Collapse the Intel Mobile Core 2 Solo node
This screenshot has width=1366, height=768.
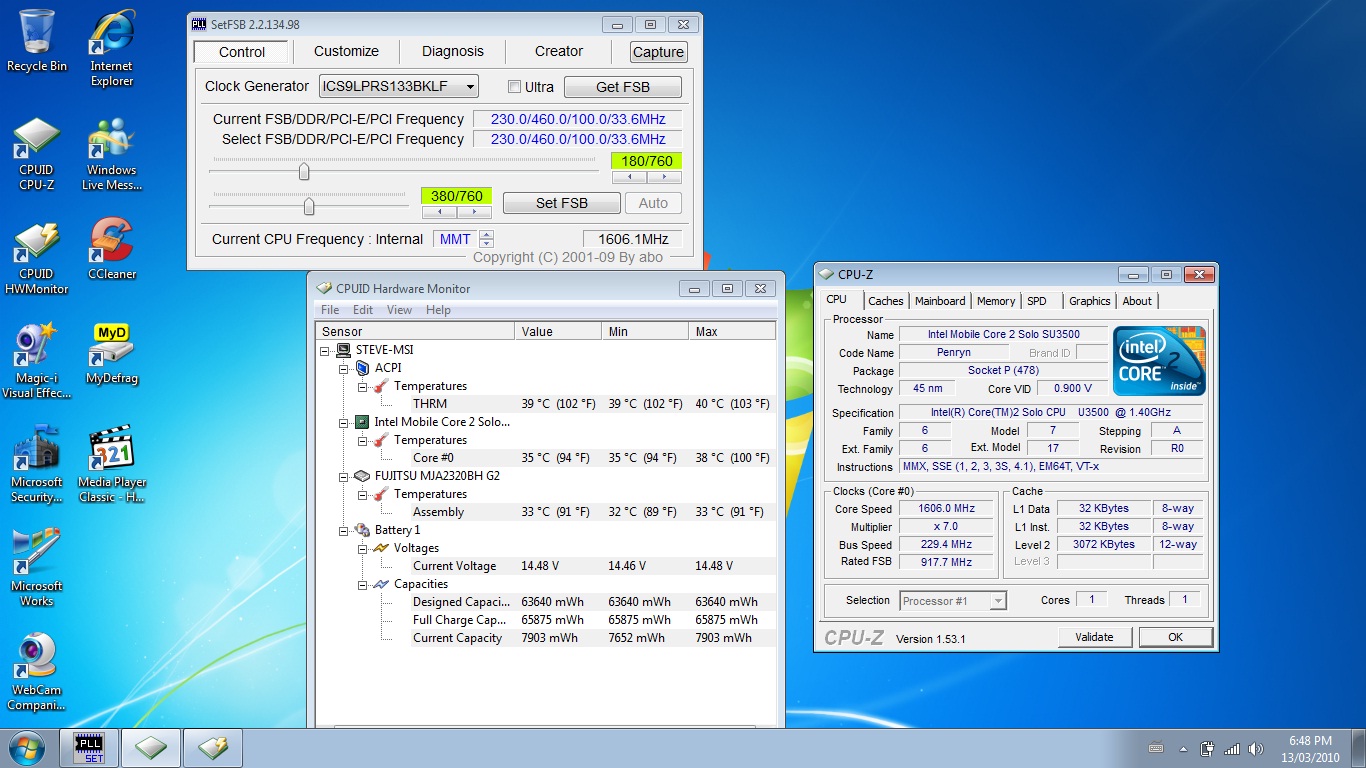tap(343, 422)
